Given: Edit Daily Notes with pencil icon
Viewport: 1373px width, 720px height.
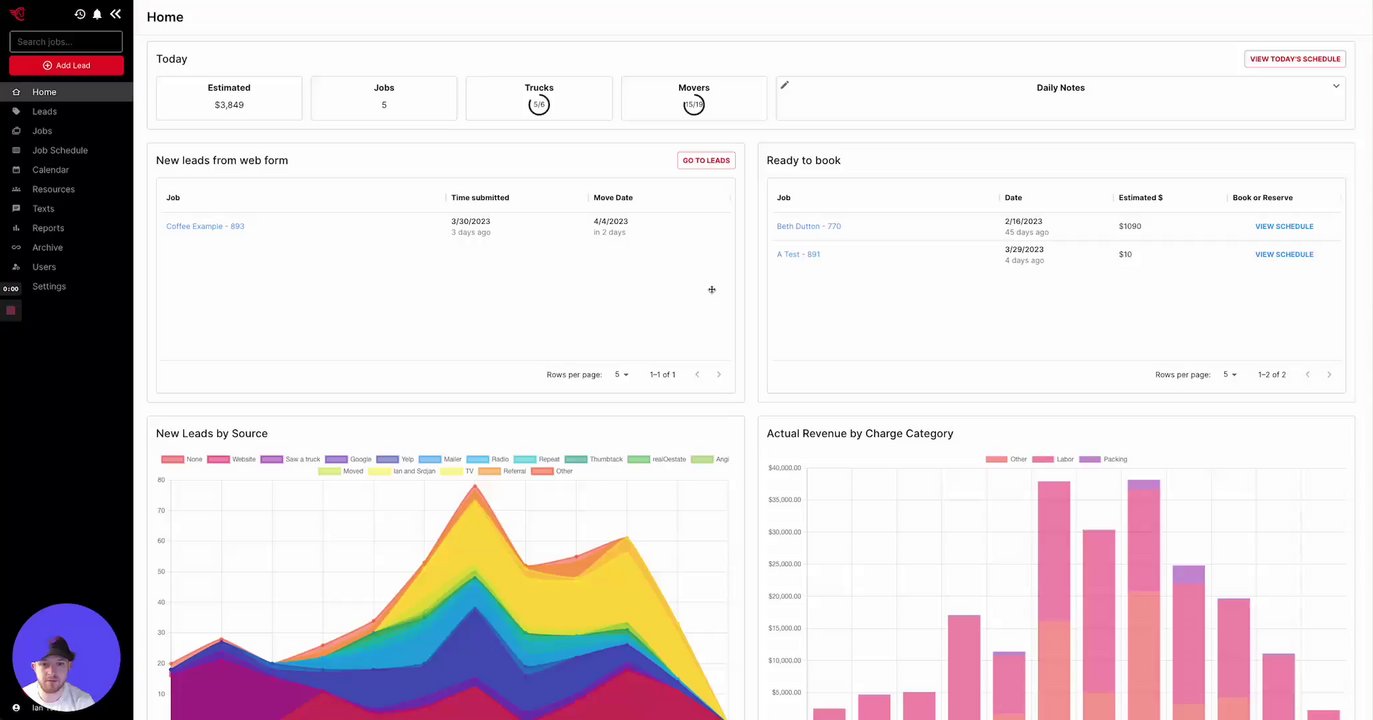Looking at the screenshot, I should click(x=785, y=85).
